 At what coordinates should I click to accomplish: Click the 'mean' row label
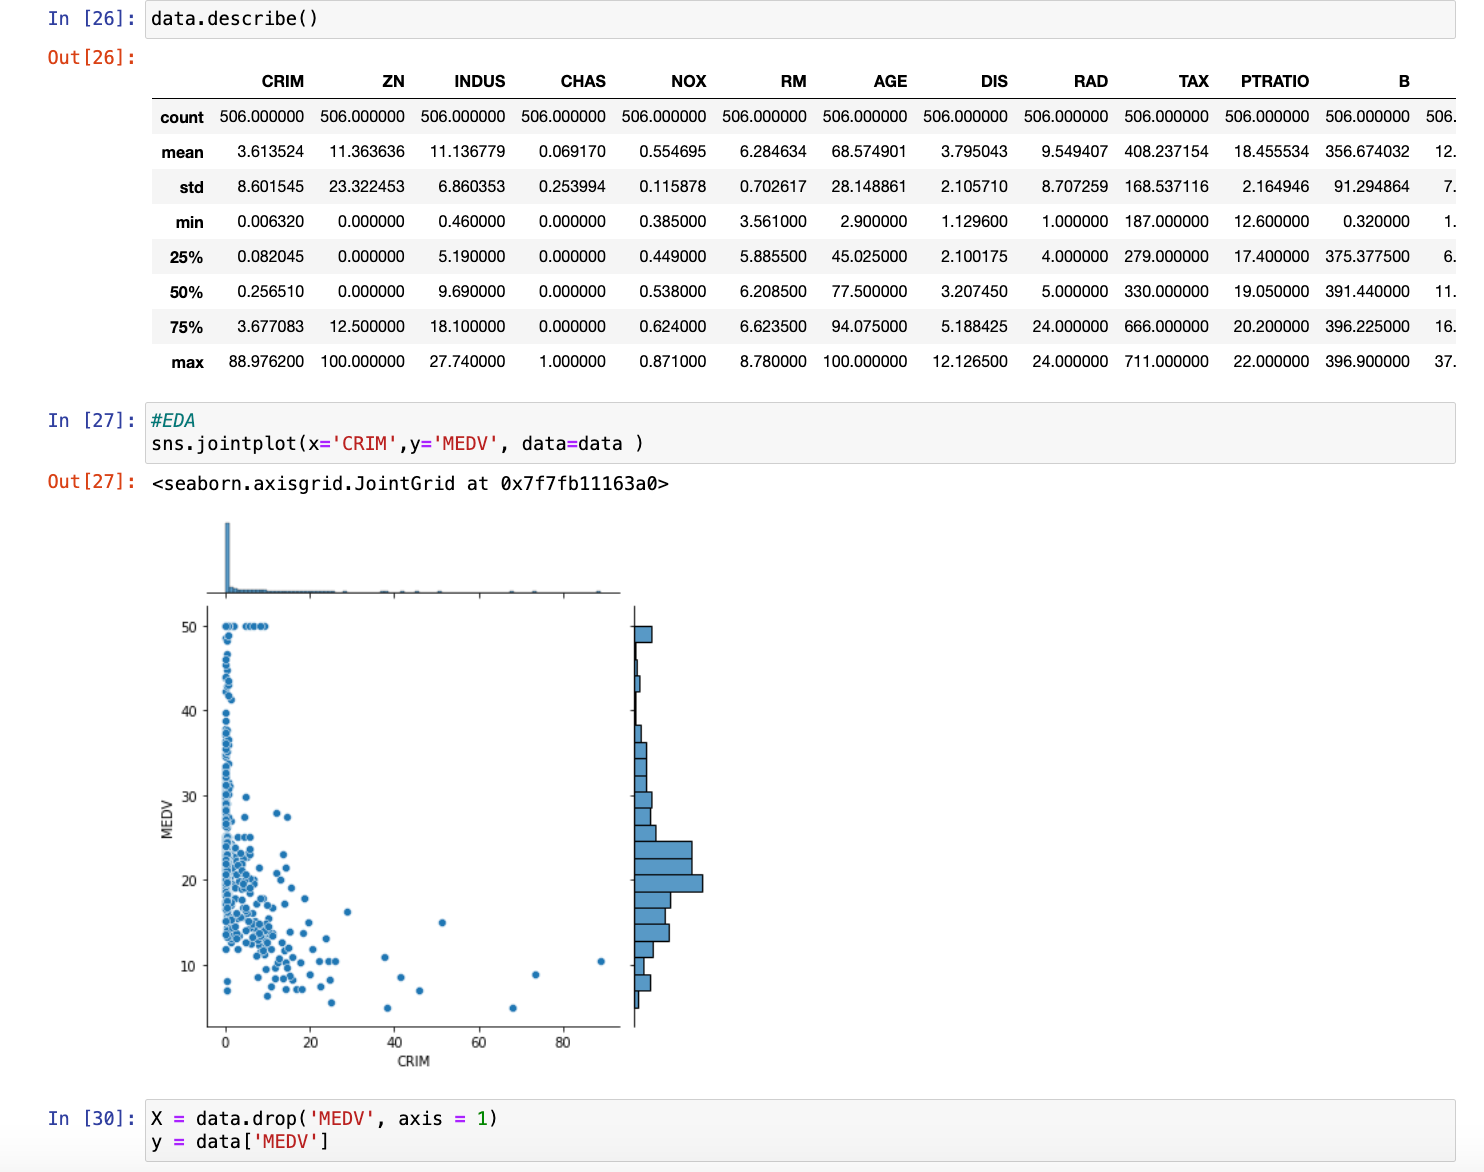pos(182,152)
